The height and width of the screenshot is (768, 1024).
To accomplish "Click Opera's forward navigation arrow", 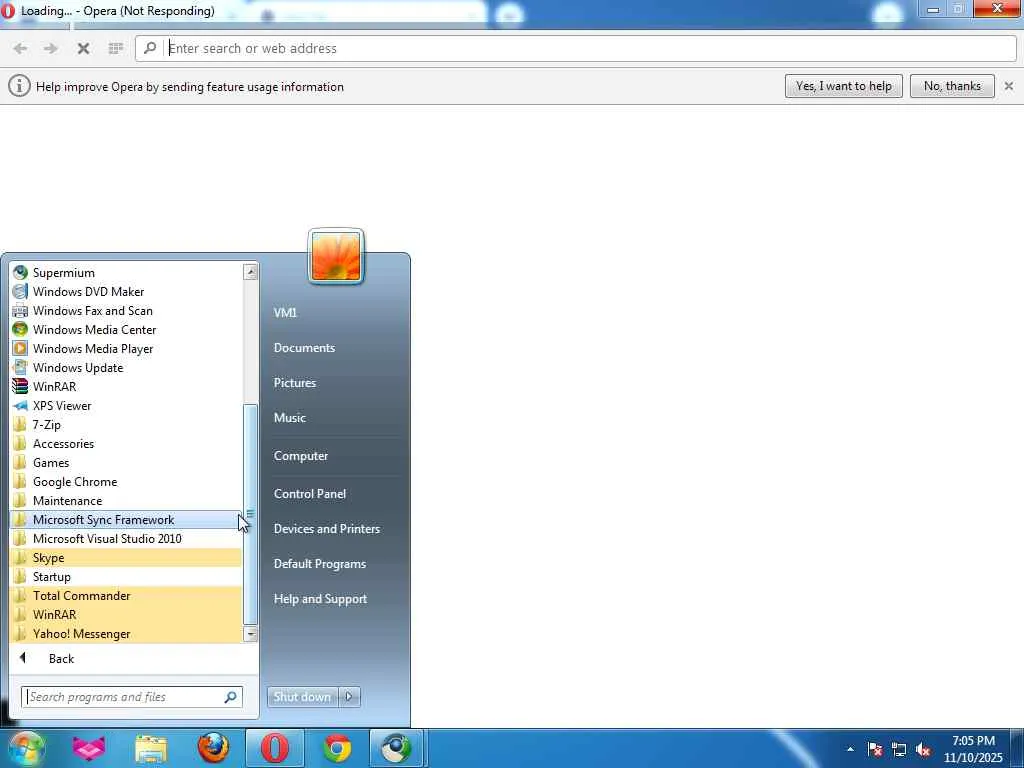I will pos(50,48).
